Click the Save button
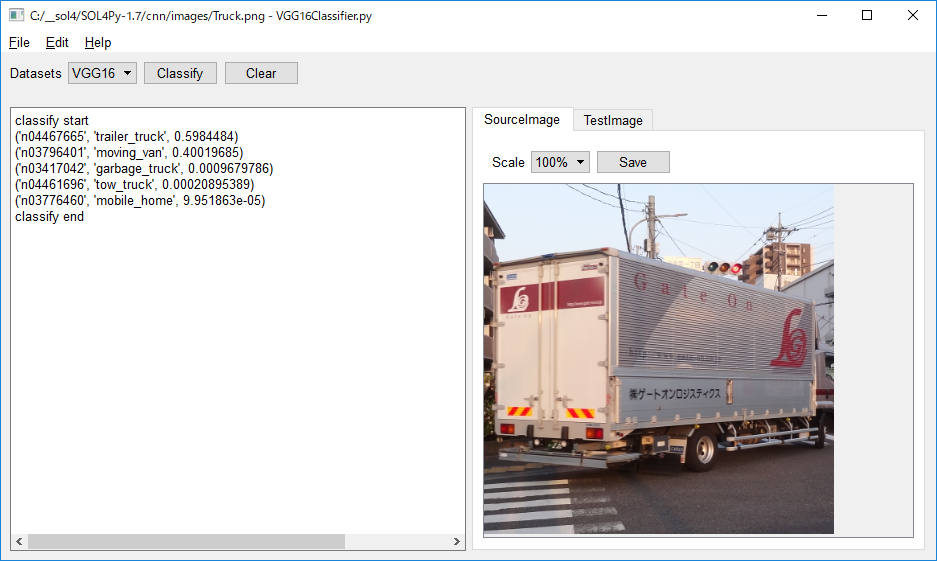 click(633, 162)
